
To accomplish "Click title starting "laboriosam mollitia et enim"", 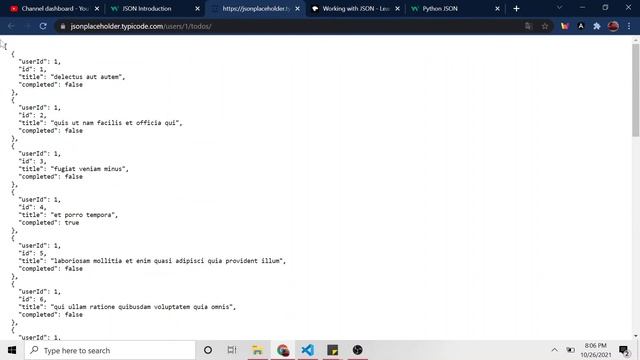I will (x=168, y=261).
